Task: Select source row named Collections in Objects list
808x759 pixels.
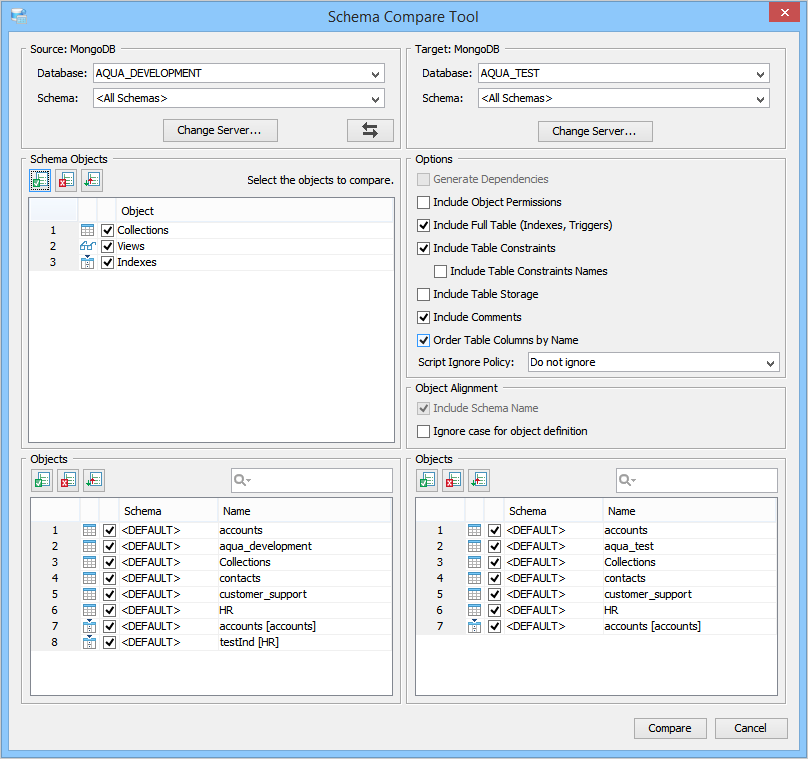Action: pyautogui.click(x=211, y=562)
